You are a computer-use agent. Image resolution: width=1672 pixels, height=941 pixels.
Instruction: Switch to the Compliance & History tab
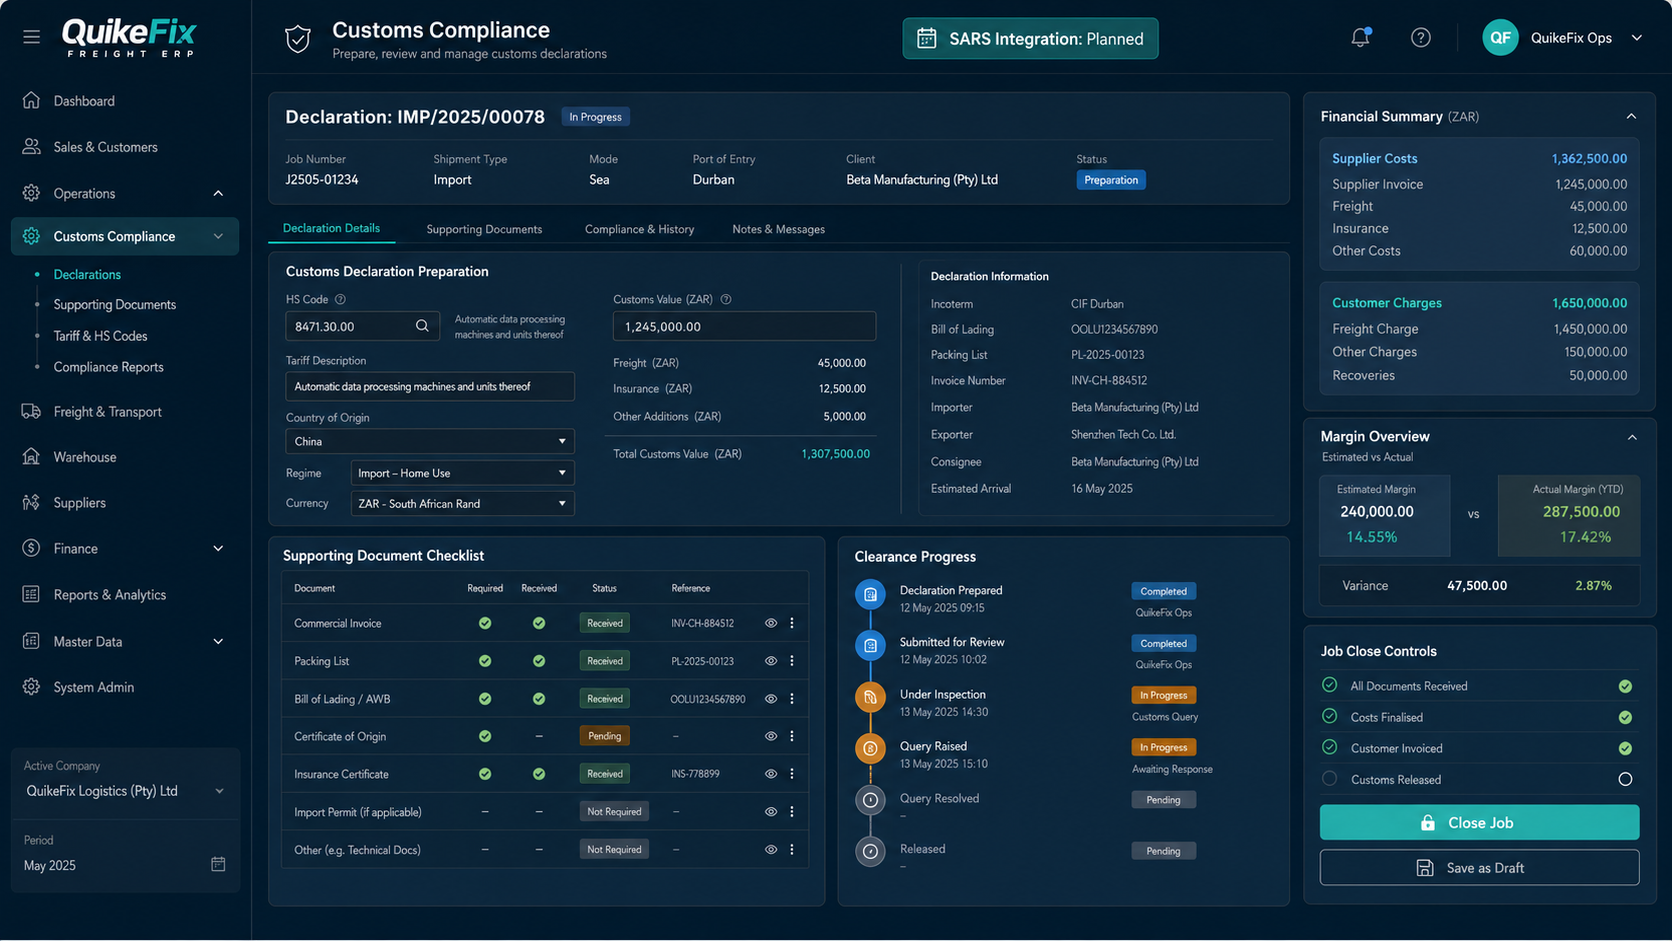(639, 229)
